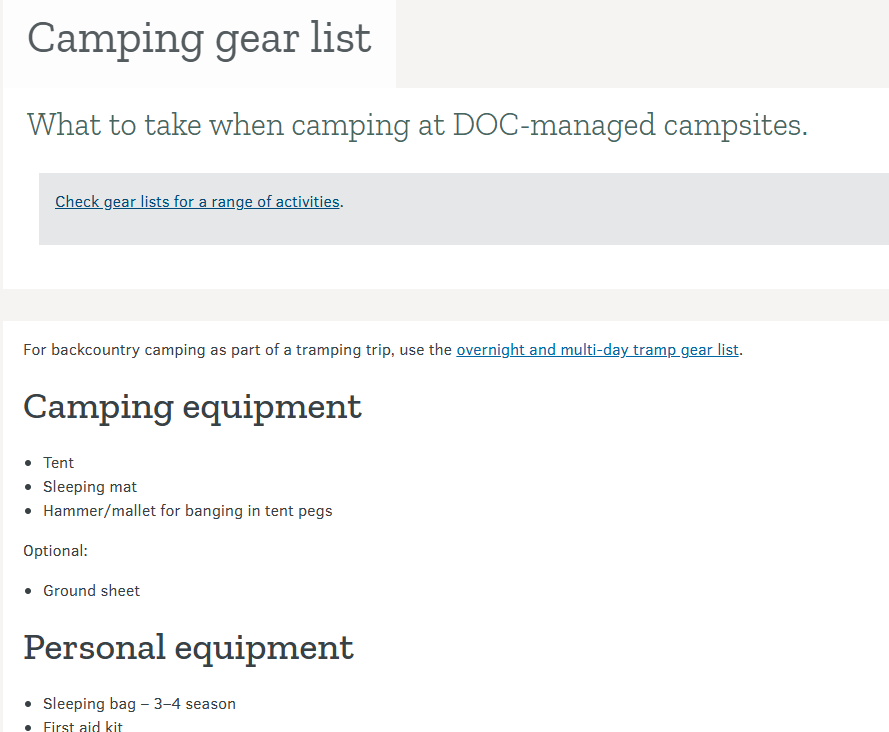Click the bullet point before 'Tent'
This screenshot has height=732, width=889.
point(29,463)
